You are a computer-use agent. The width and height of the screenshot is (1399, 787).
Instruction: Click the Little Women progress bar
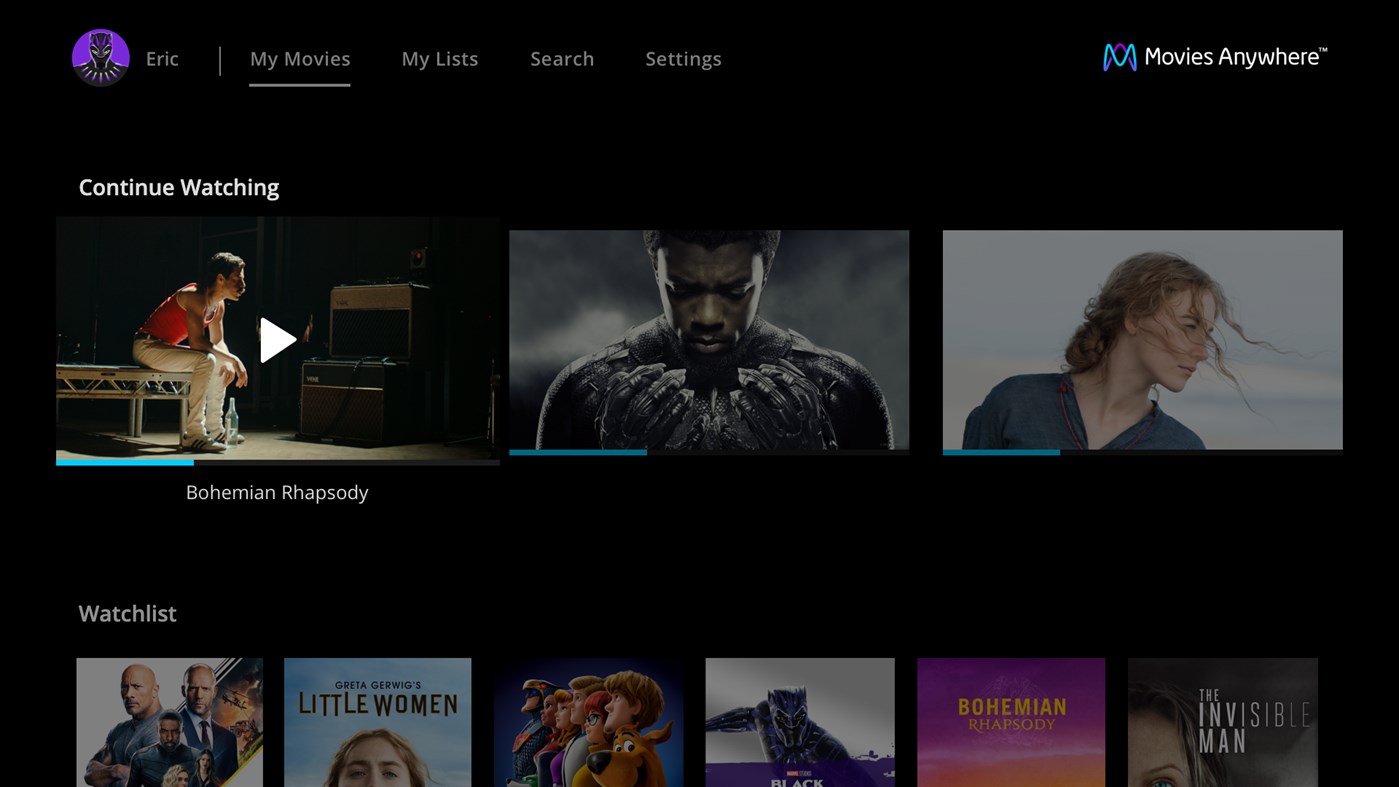click(1142, 453)
